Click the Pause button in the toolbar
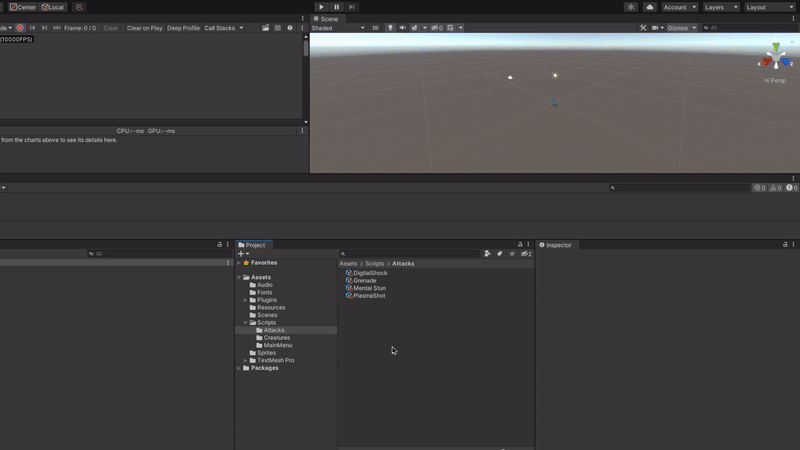 click(x=336, y=7)
